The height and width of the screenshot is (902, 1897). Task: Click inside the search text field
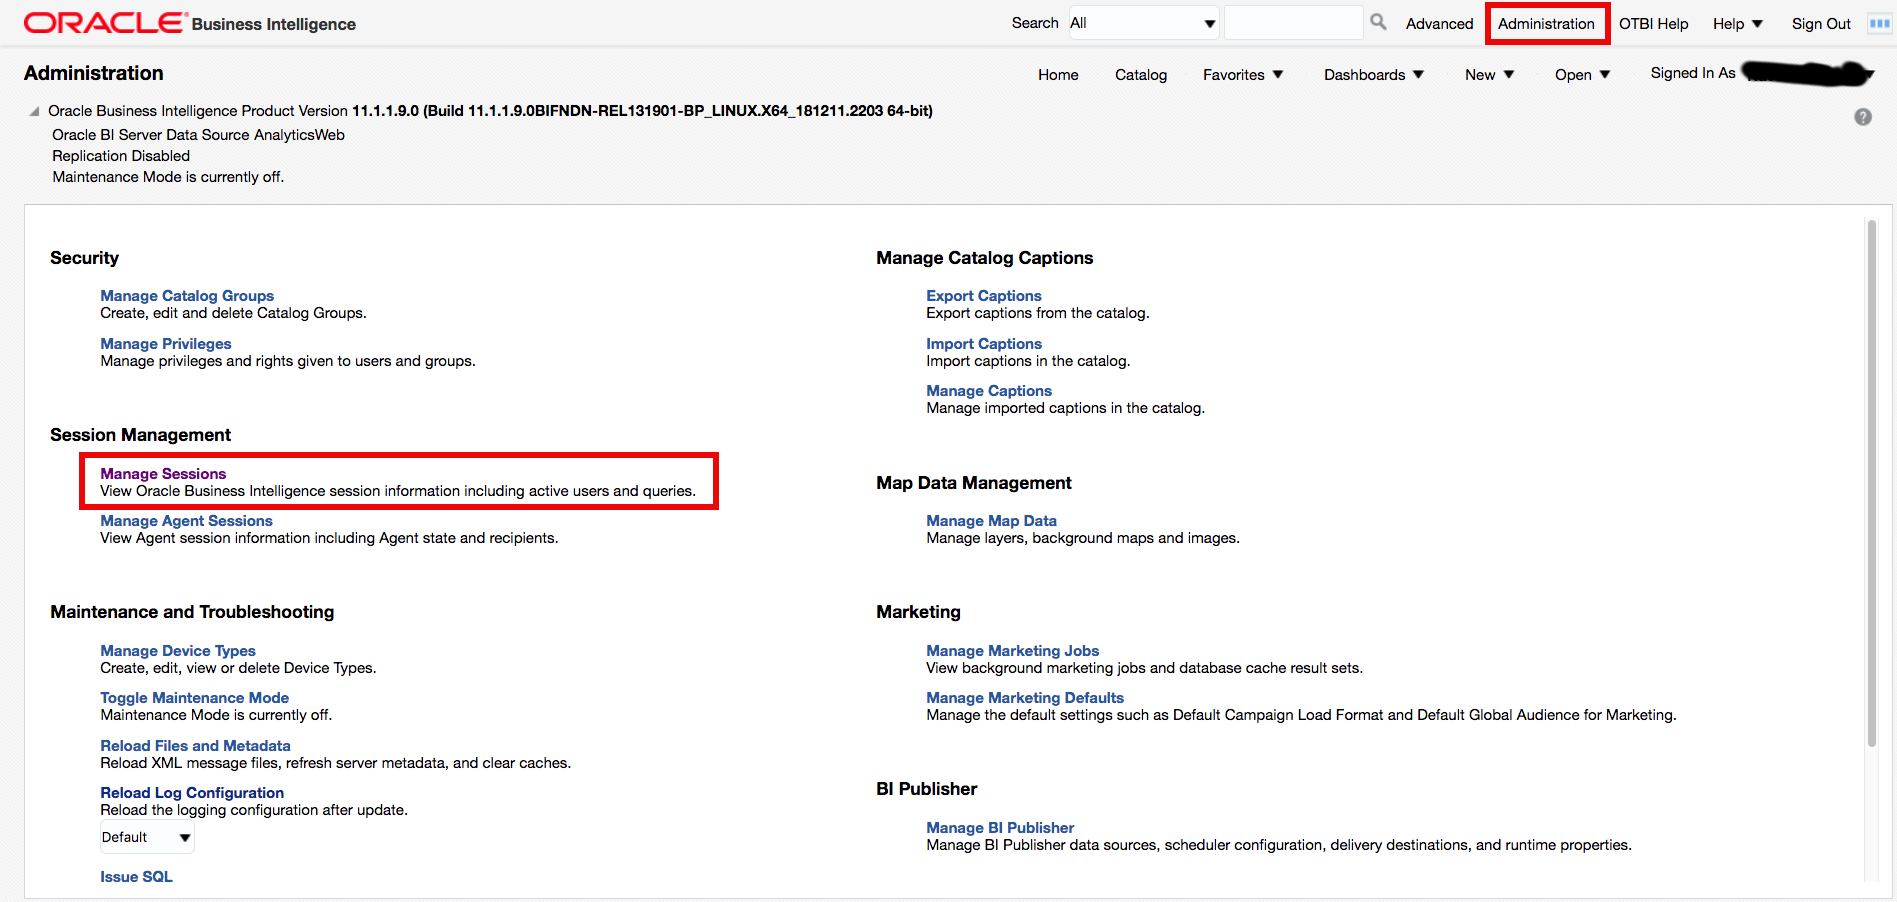pyautogui.click(x=1293, y=23)
